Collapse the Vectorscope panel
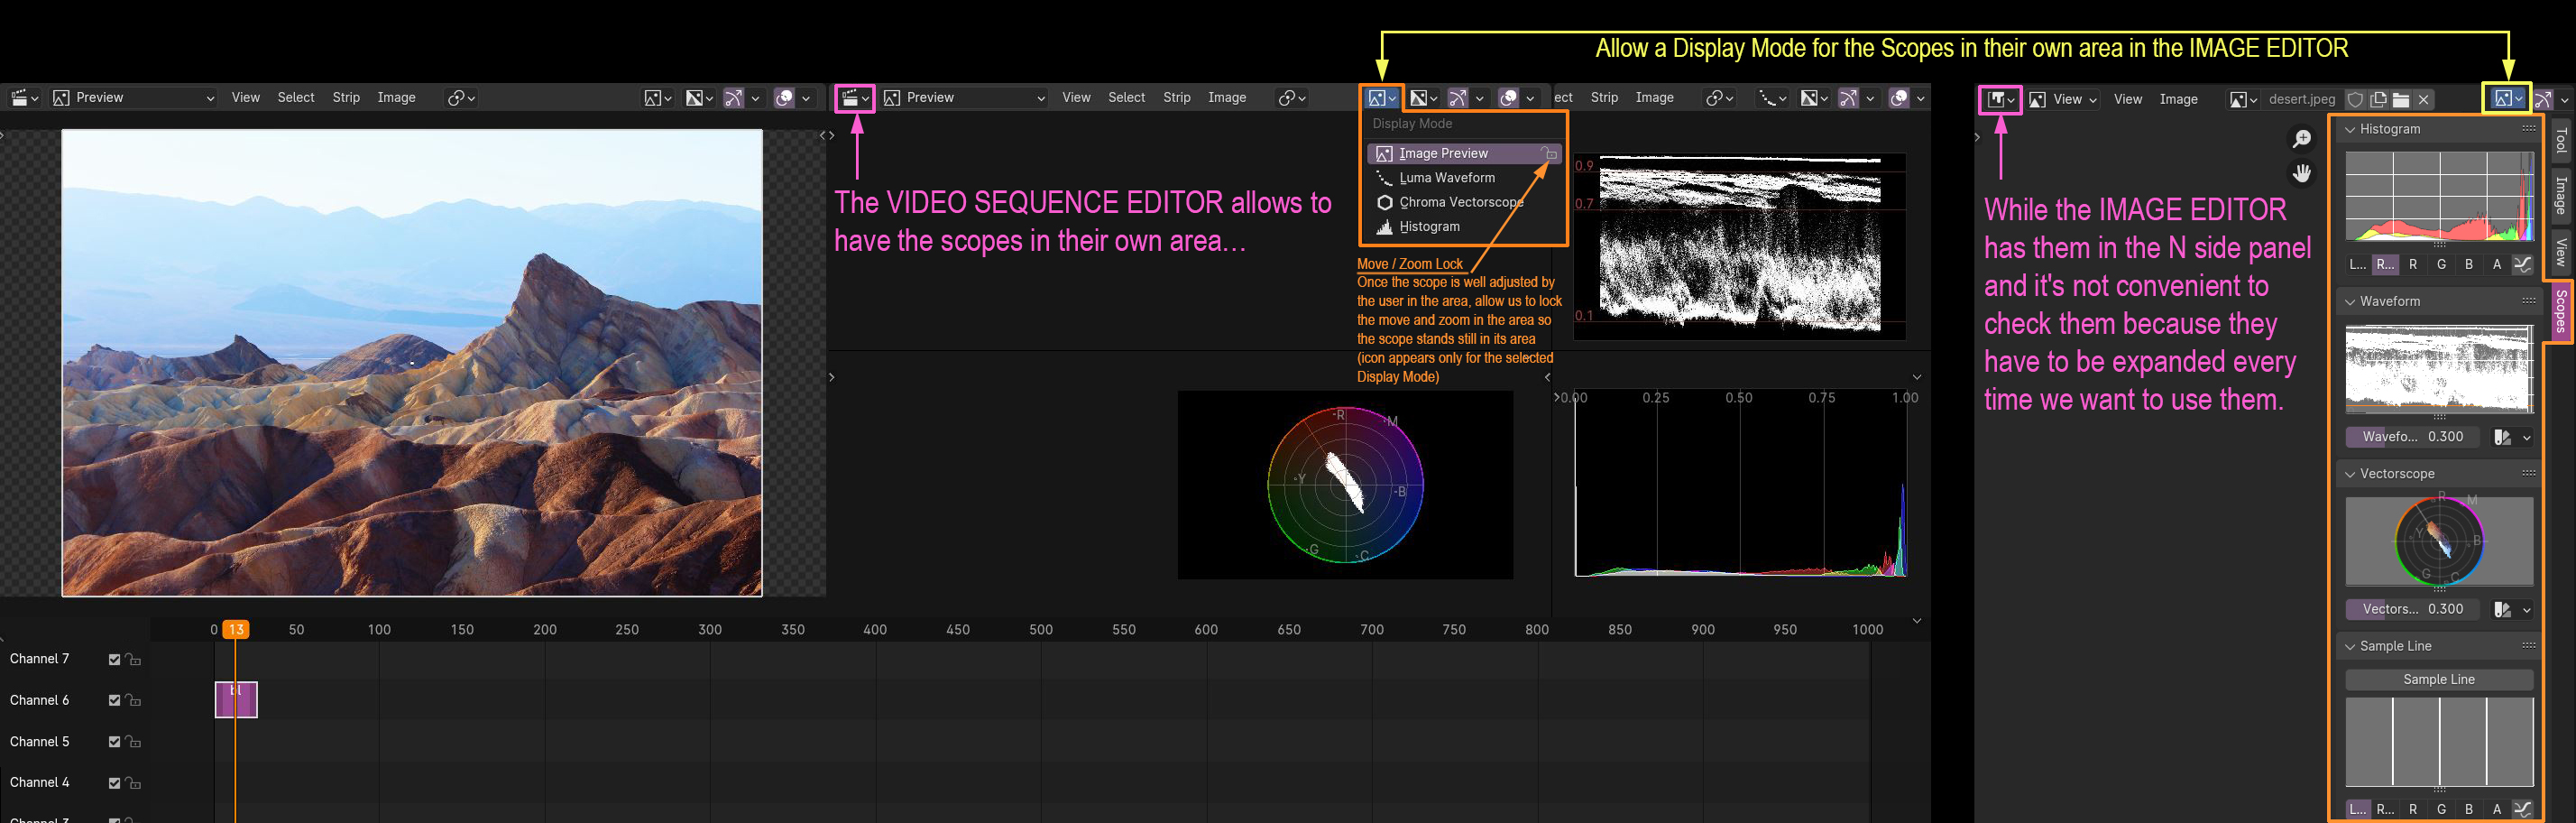Viewport: 2576px width, 823px height. [x=2350, y=474]
